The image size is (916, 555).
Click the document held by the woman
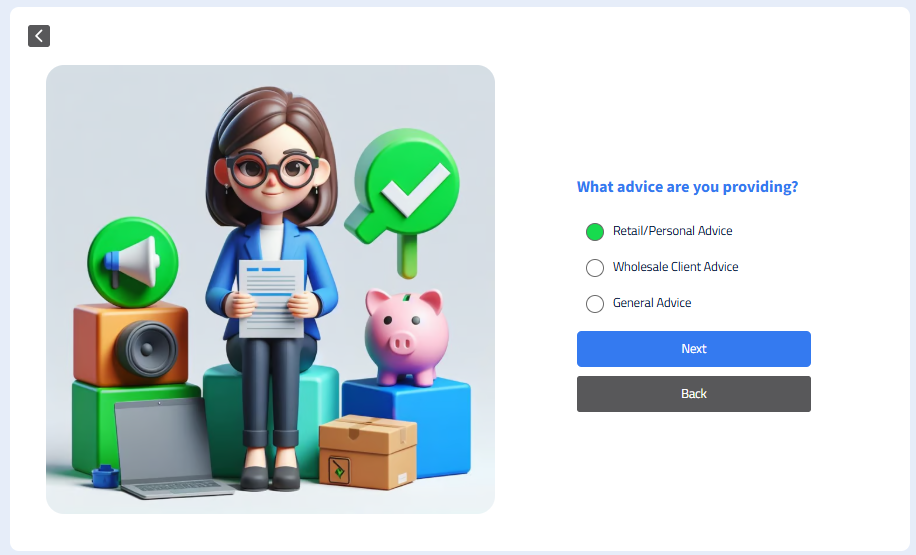tap(271, 299)
